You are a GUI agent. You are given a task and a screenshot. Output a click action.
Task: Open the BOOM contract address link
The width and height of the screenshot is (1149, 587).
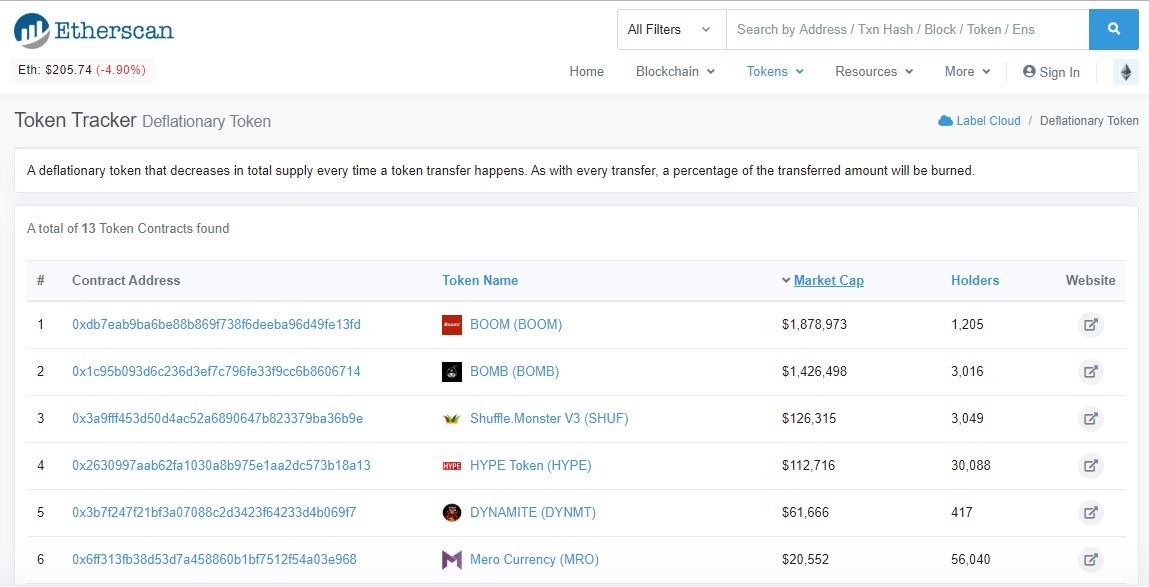(216, 325)
